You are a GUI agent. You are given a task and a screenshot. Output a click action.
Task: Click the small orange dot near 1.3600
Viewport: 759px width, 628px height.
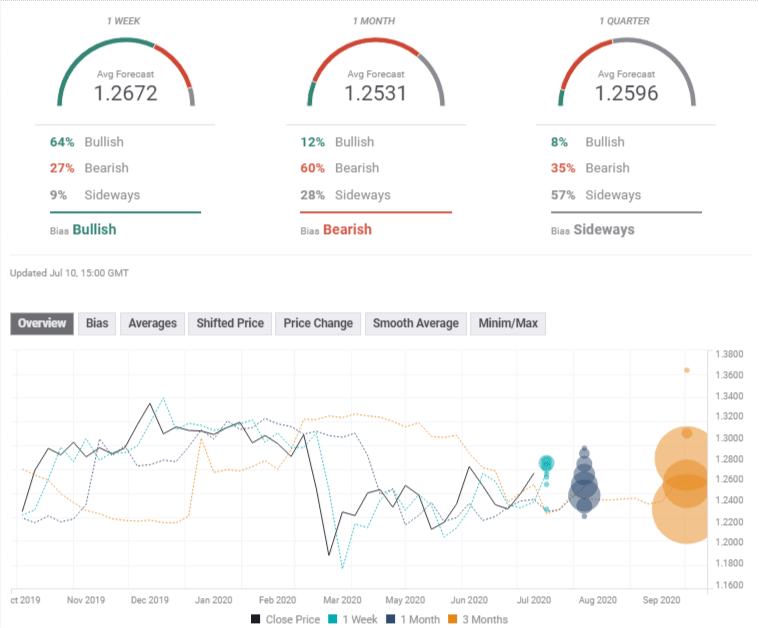686,370
